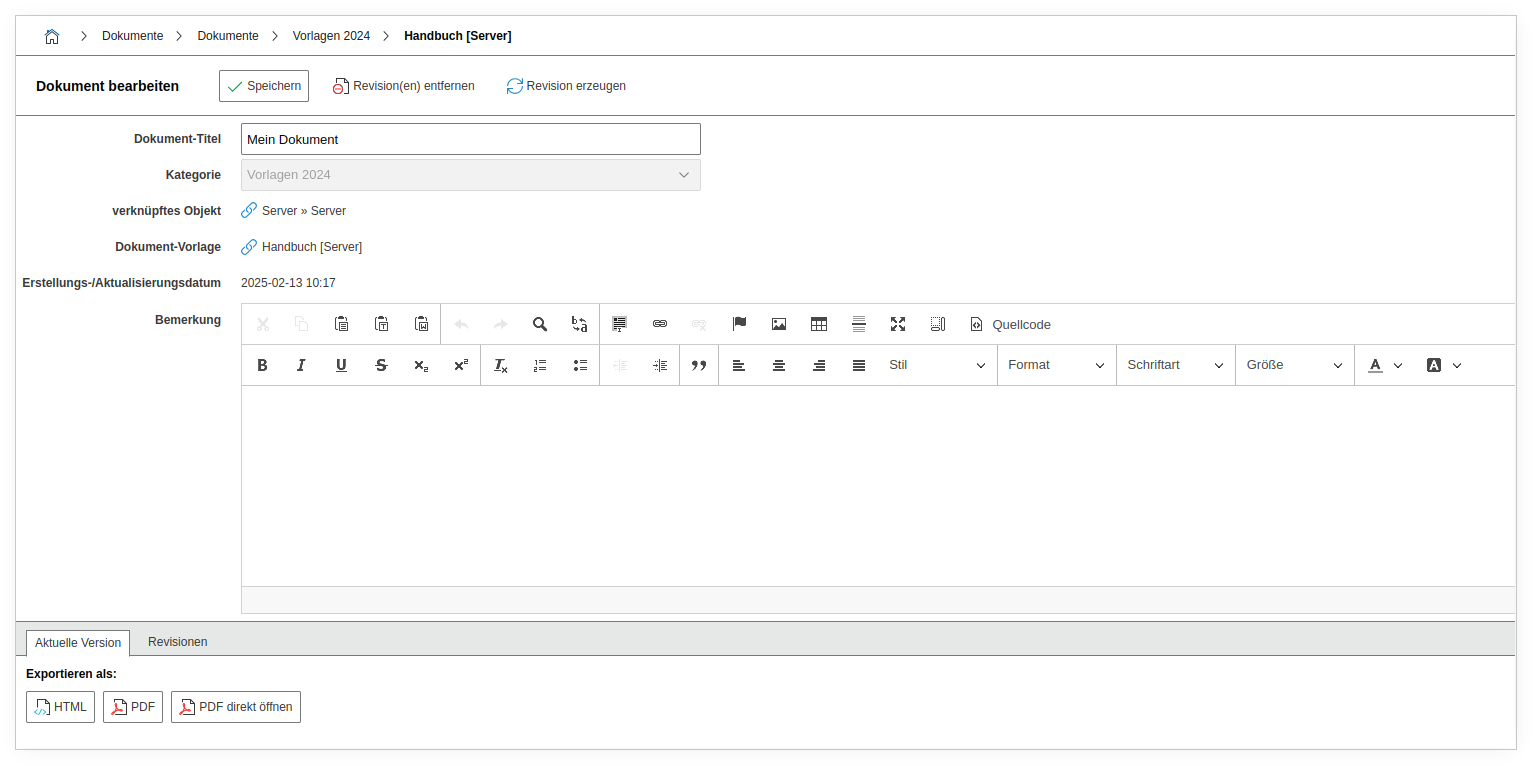This screenshot has width=1533, height=766.
Task: Insert a table into the editor
Action: 819,324
